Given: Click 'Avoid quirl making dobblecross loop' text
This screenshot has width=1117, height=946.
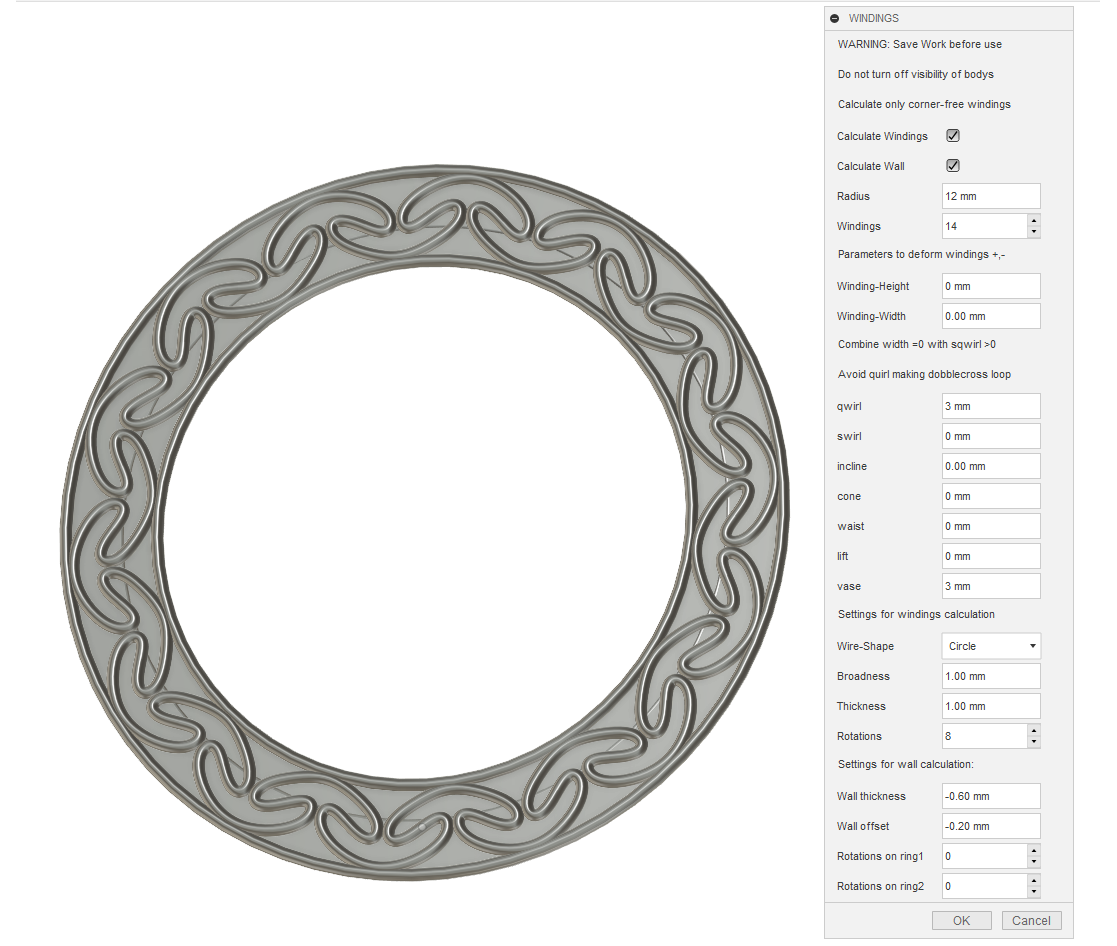Looking at the screenshot, I should (x=924, y=374).
